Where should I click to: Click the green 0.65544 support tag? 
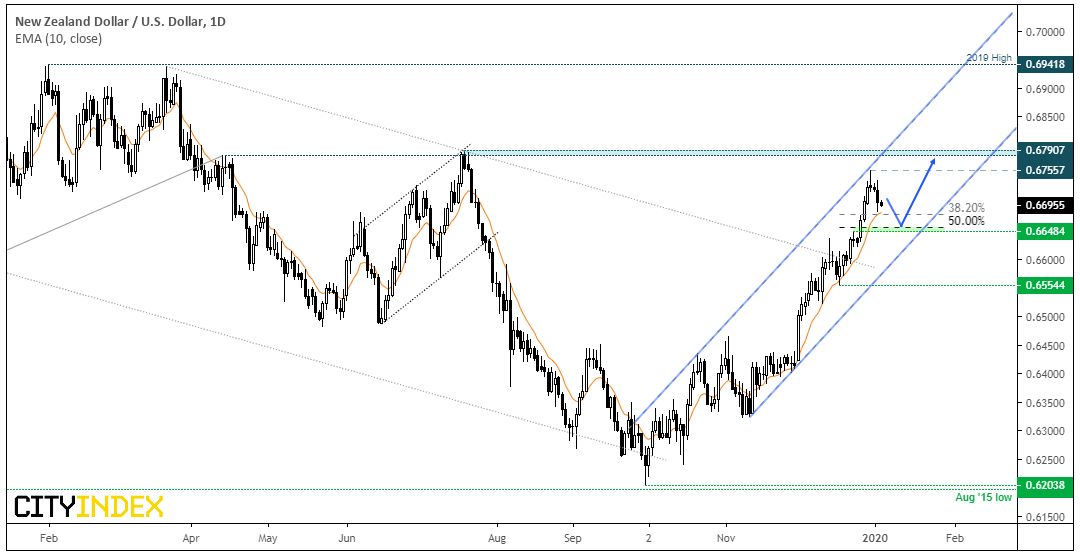(x=1046, y=285)
